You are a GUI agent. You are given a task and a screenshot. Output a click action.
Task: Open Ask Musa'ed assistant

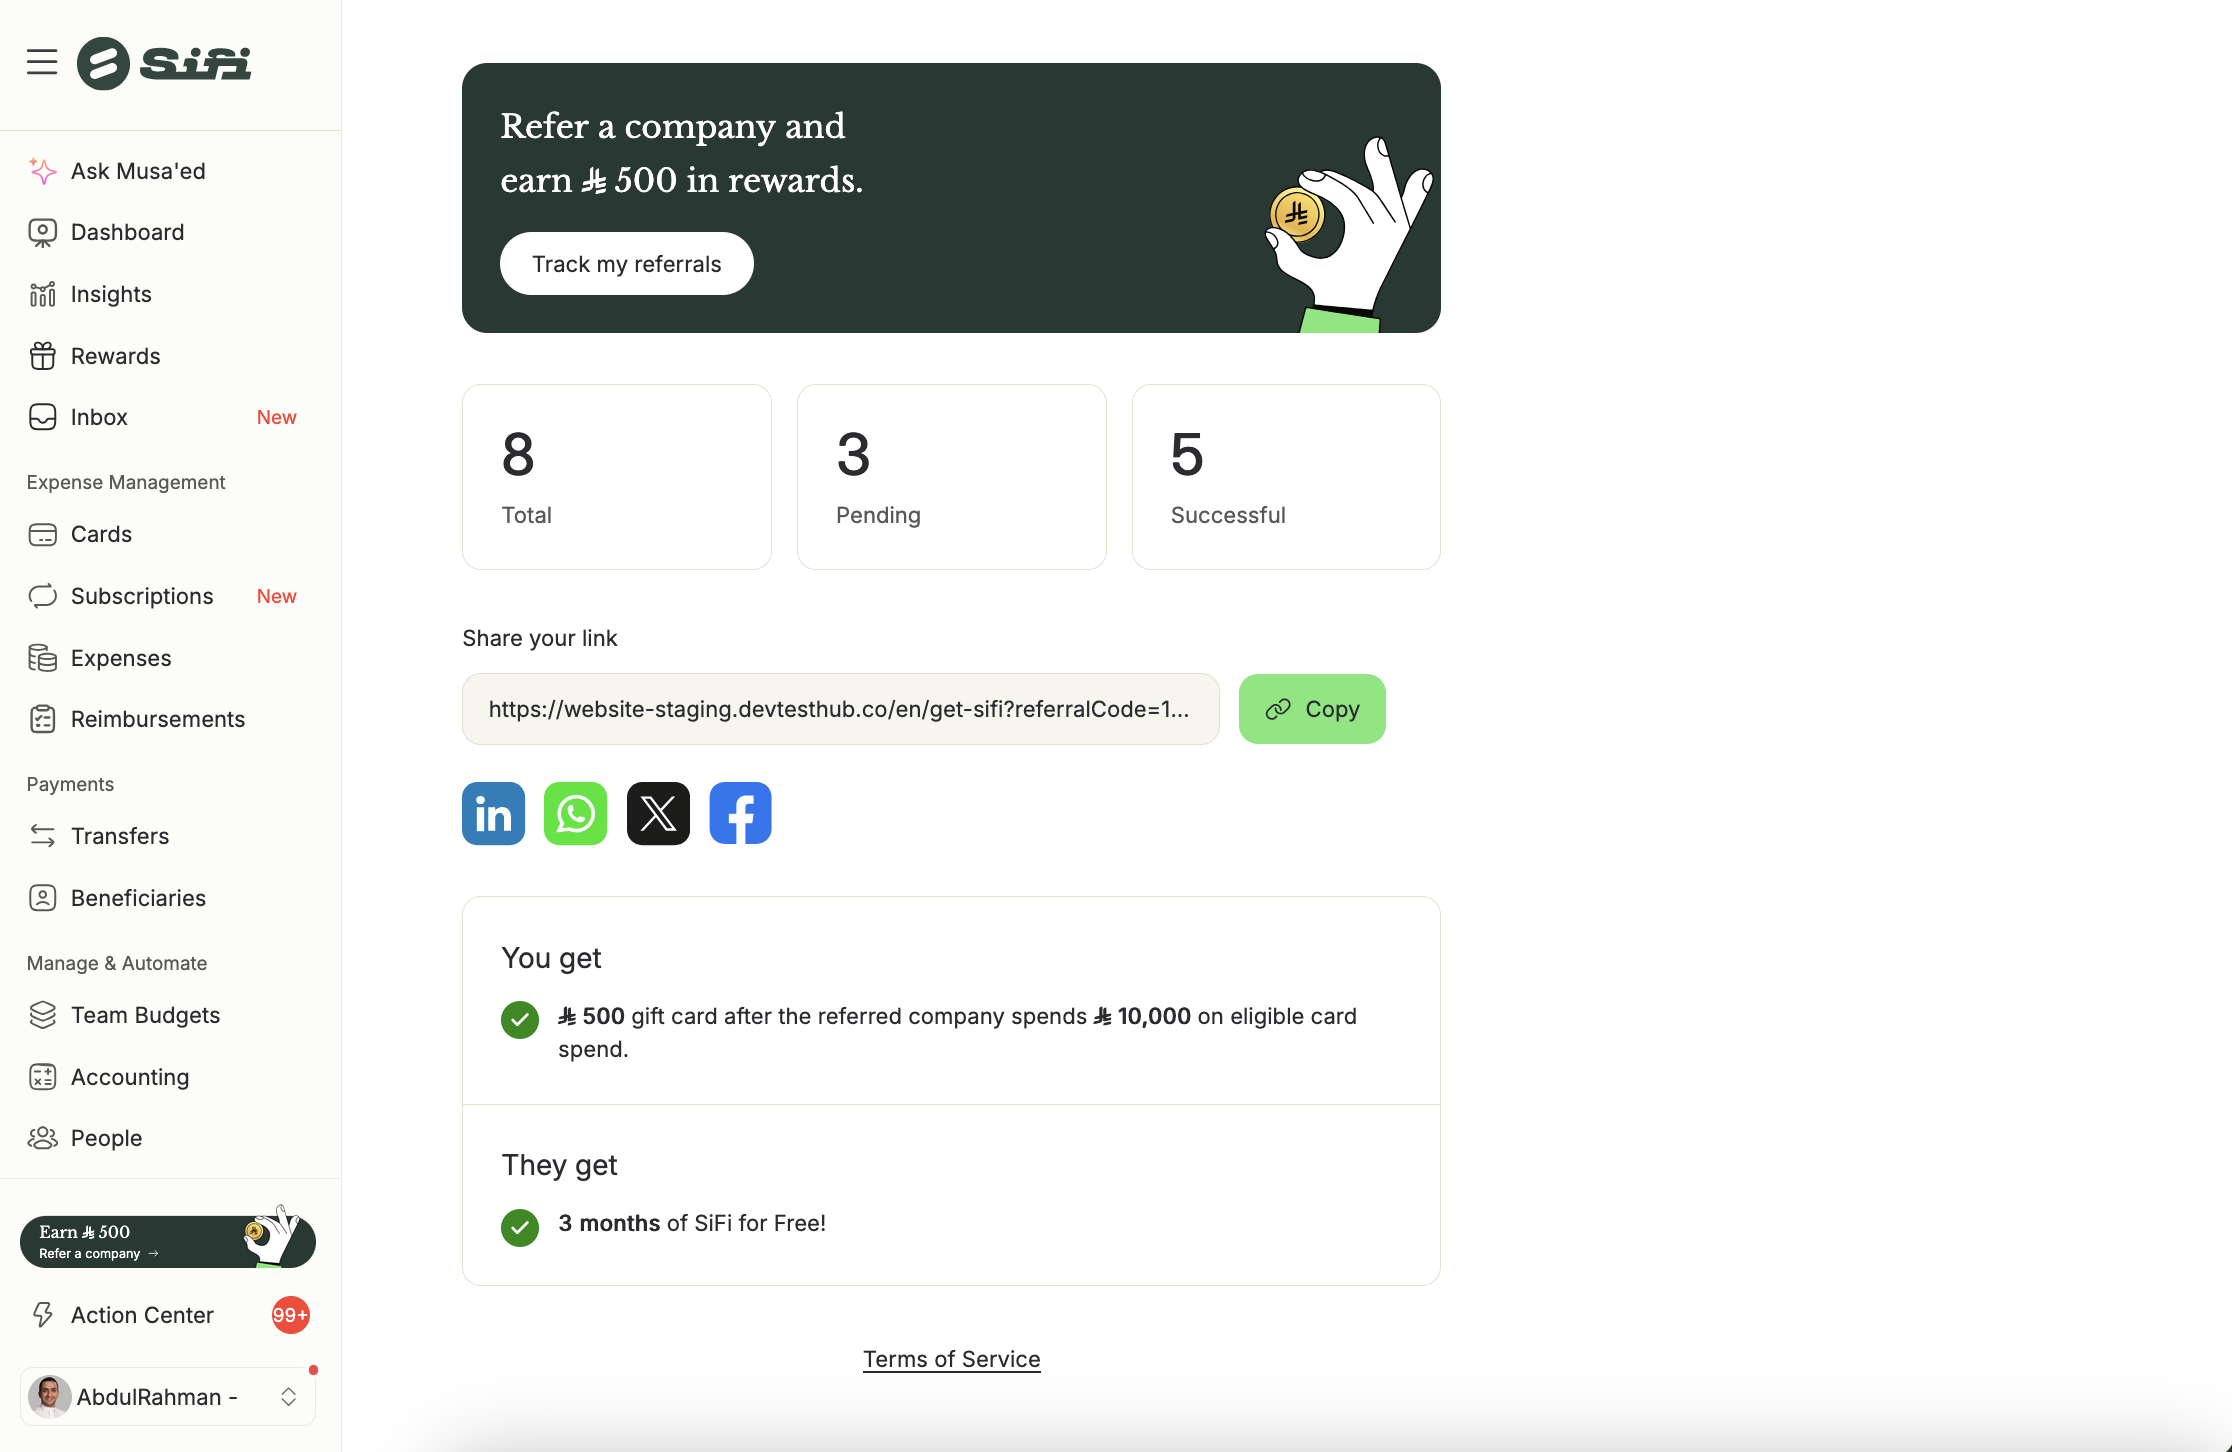(138, 171)
